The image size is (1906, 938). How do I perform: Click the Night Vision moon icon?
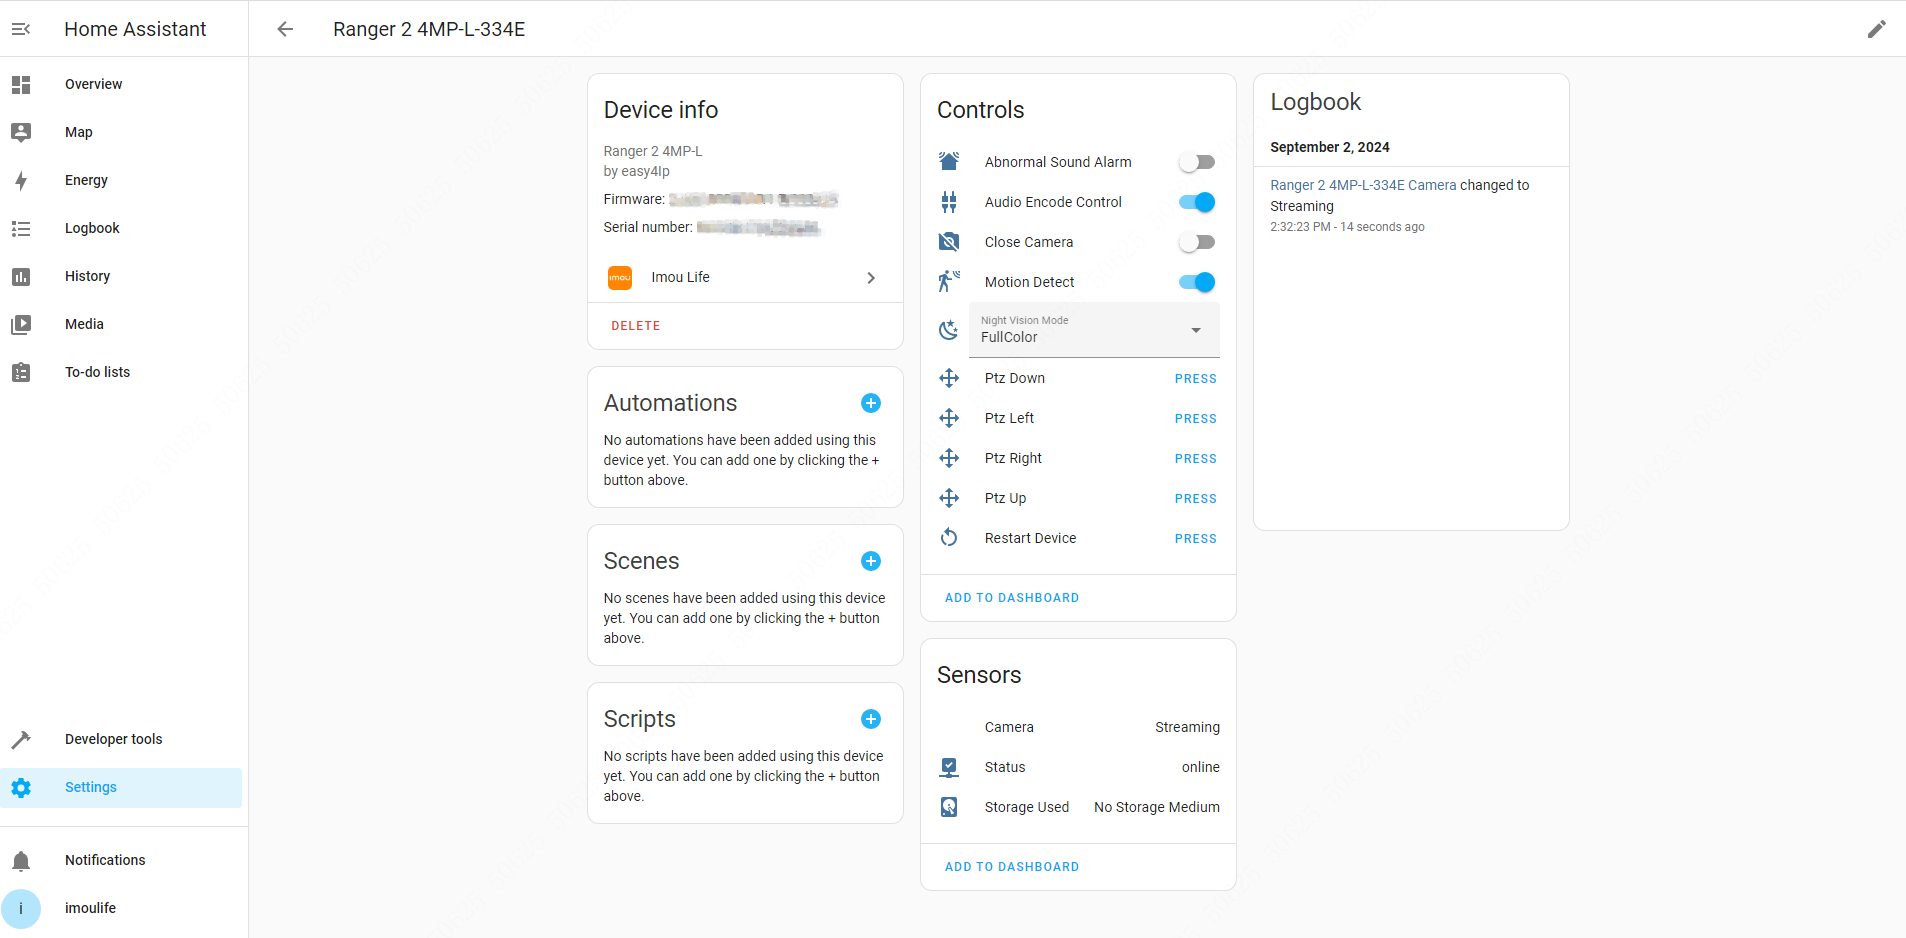[x=949, y=330]
